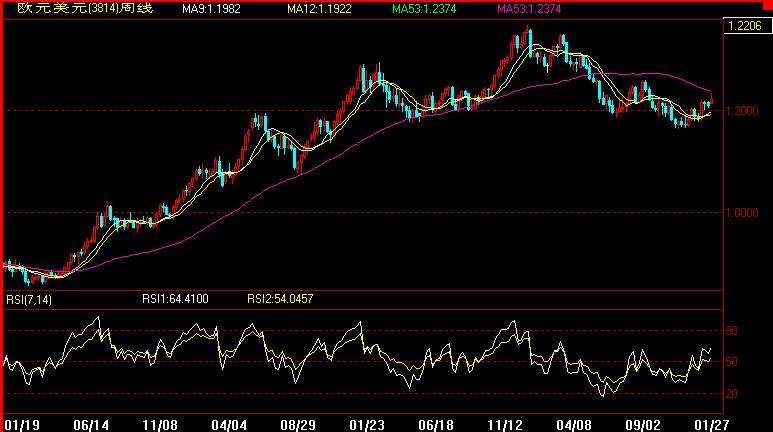
Task: Click the 08/29 date label
Action: (x=298, y=425)
